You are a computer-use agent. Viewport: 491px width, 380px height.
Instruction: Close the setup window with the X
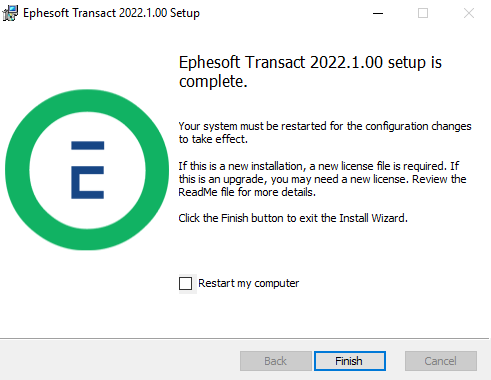[469, 13]
